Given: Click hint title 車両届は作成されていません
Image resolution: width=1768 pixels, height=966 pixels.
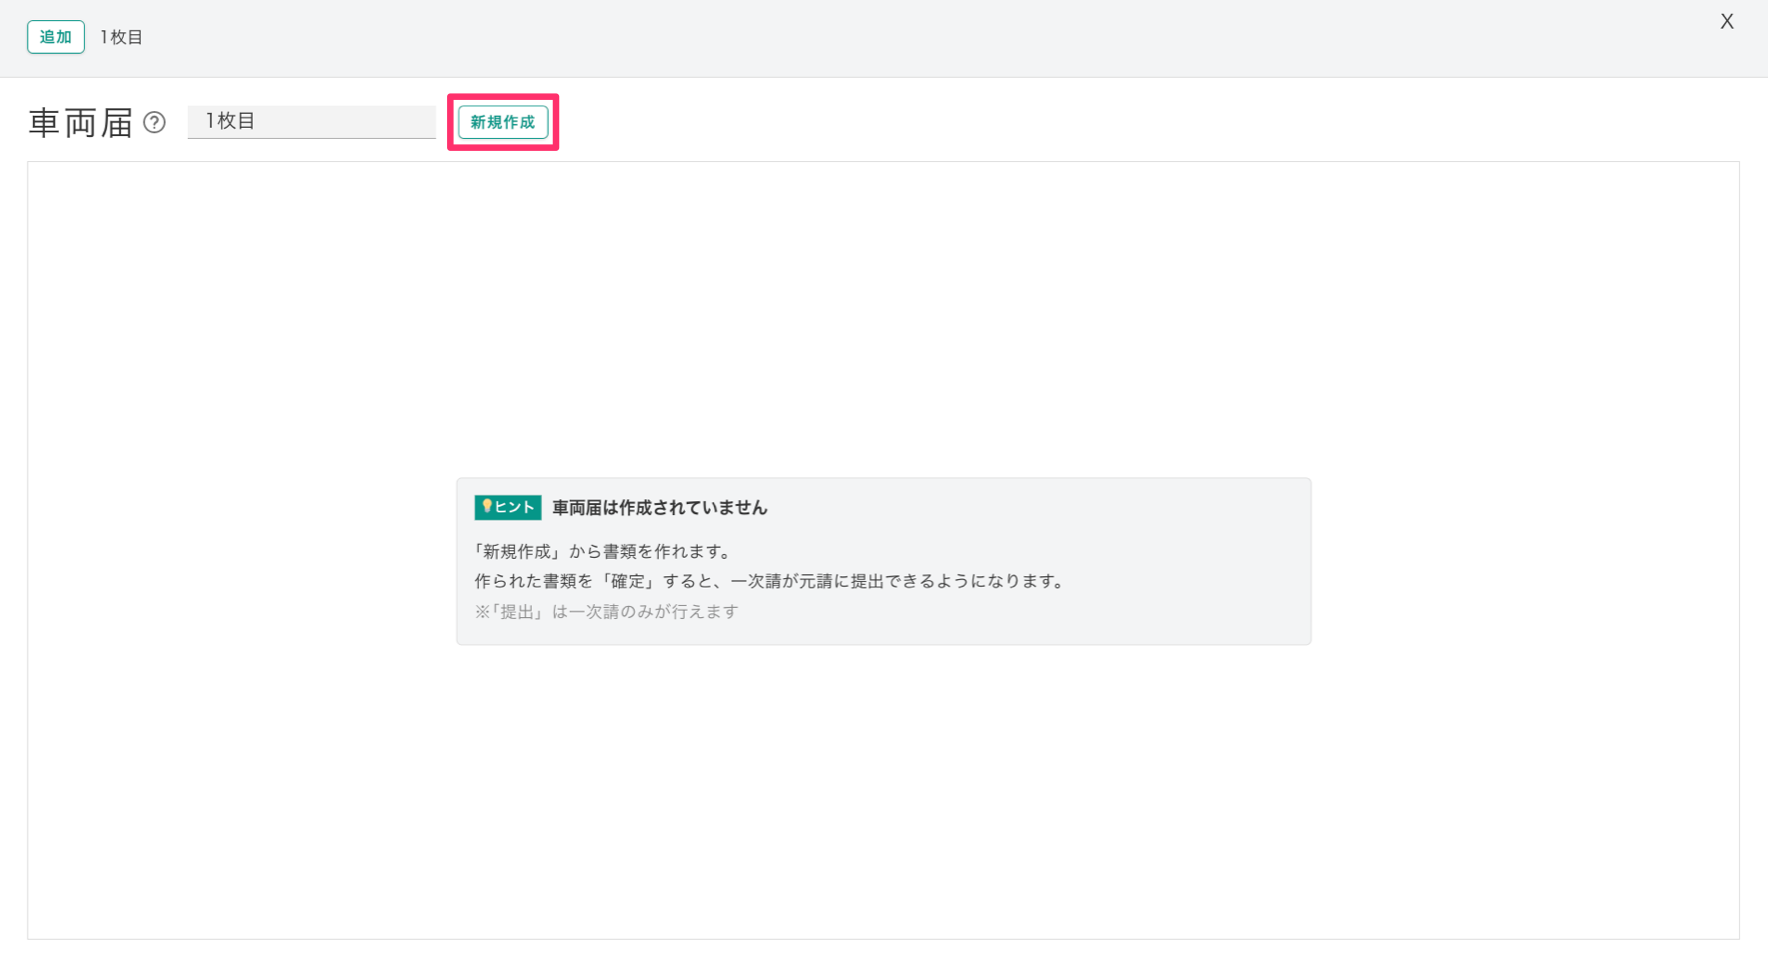Looking at the screenshot, I should (659, 508).
